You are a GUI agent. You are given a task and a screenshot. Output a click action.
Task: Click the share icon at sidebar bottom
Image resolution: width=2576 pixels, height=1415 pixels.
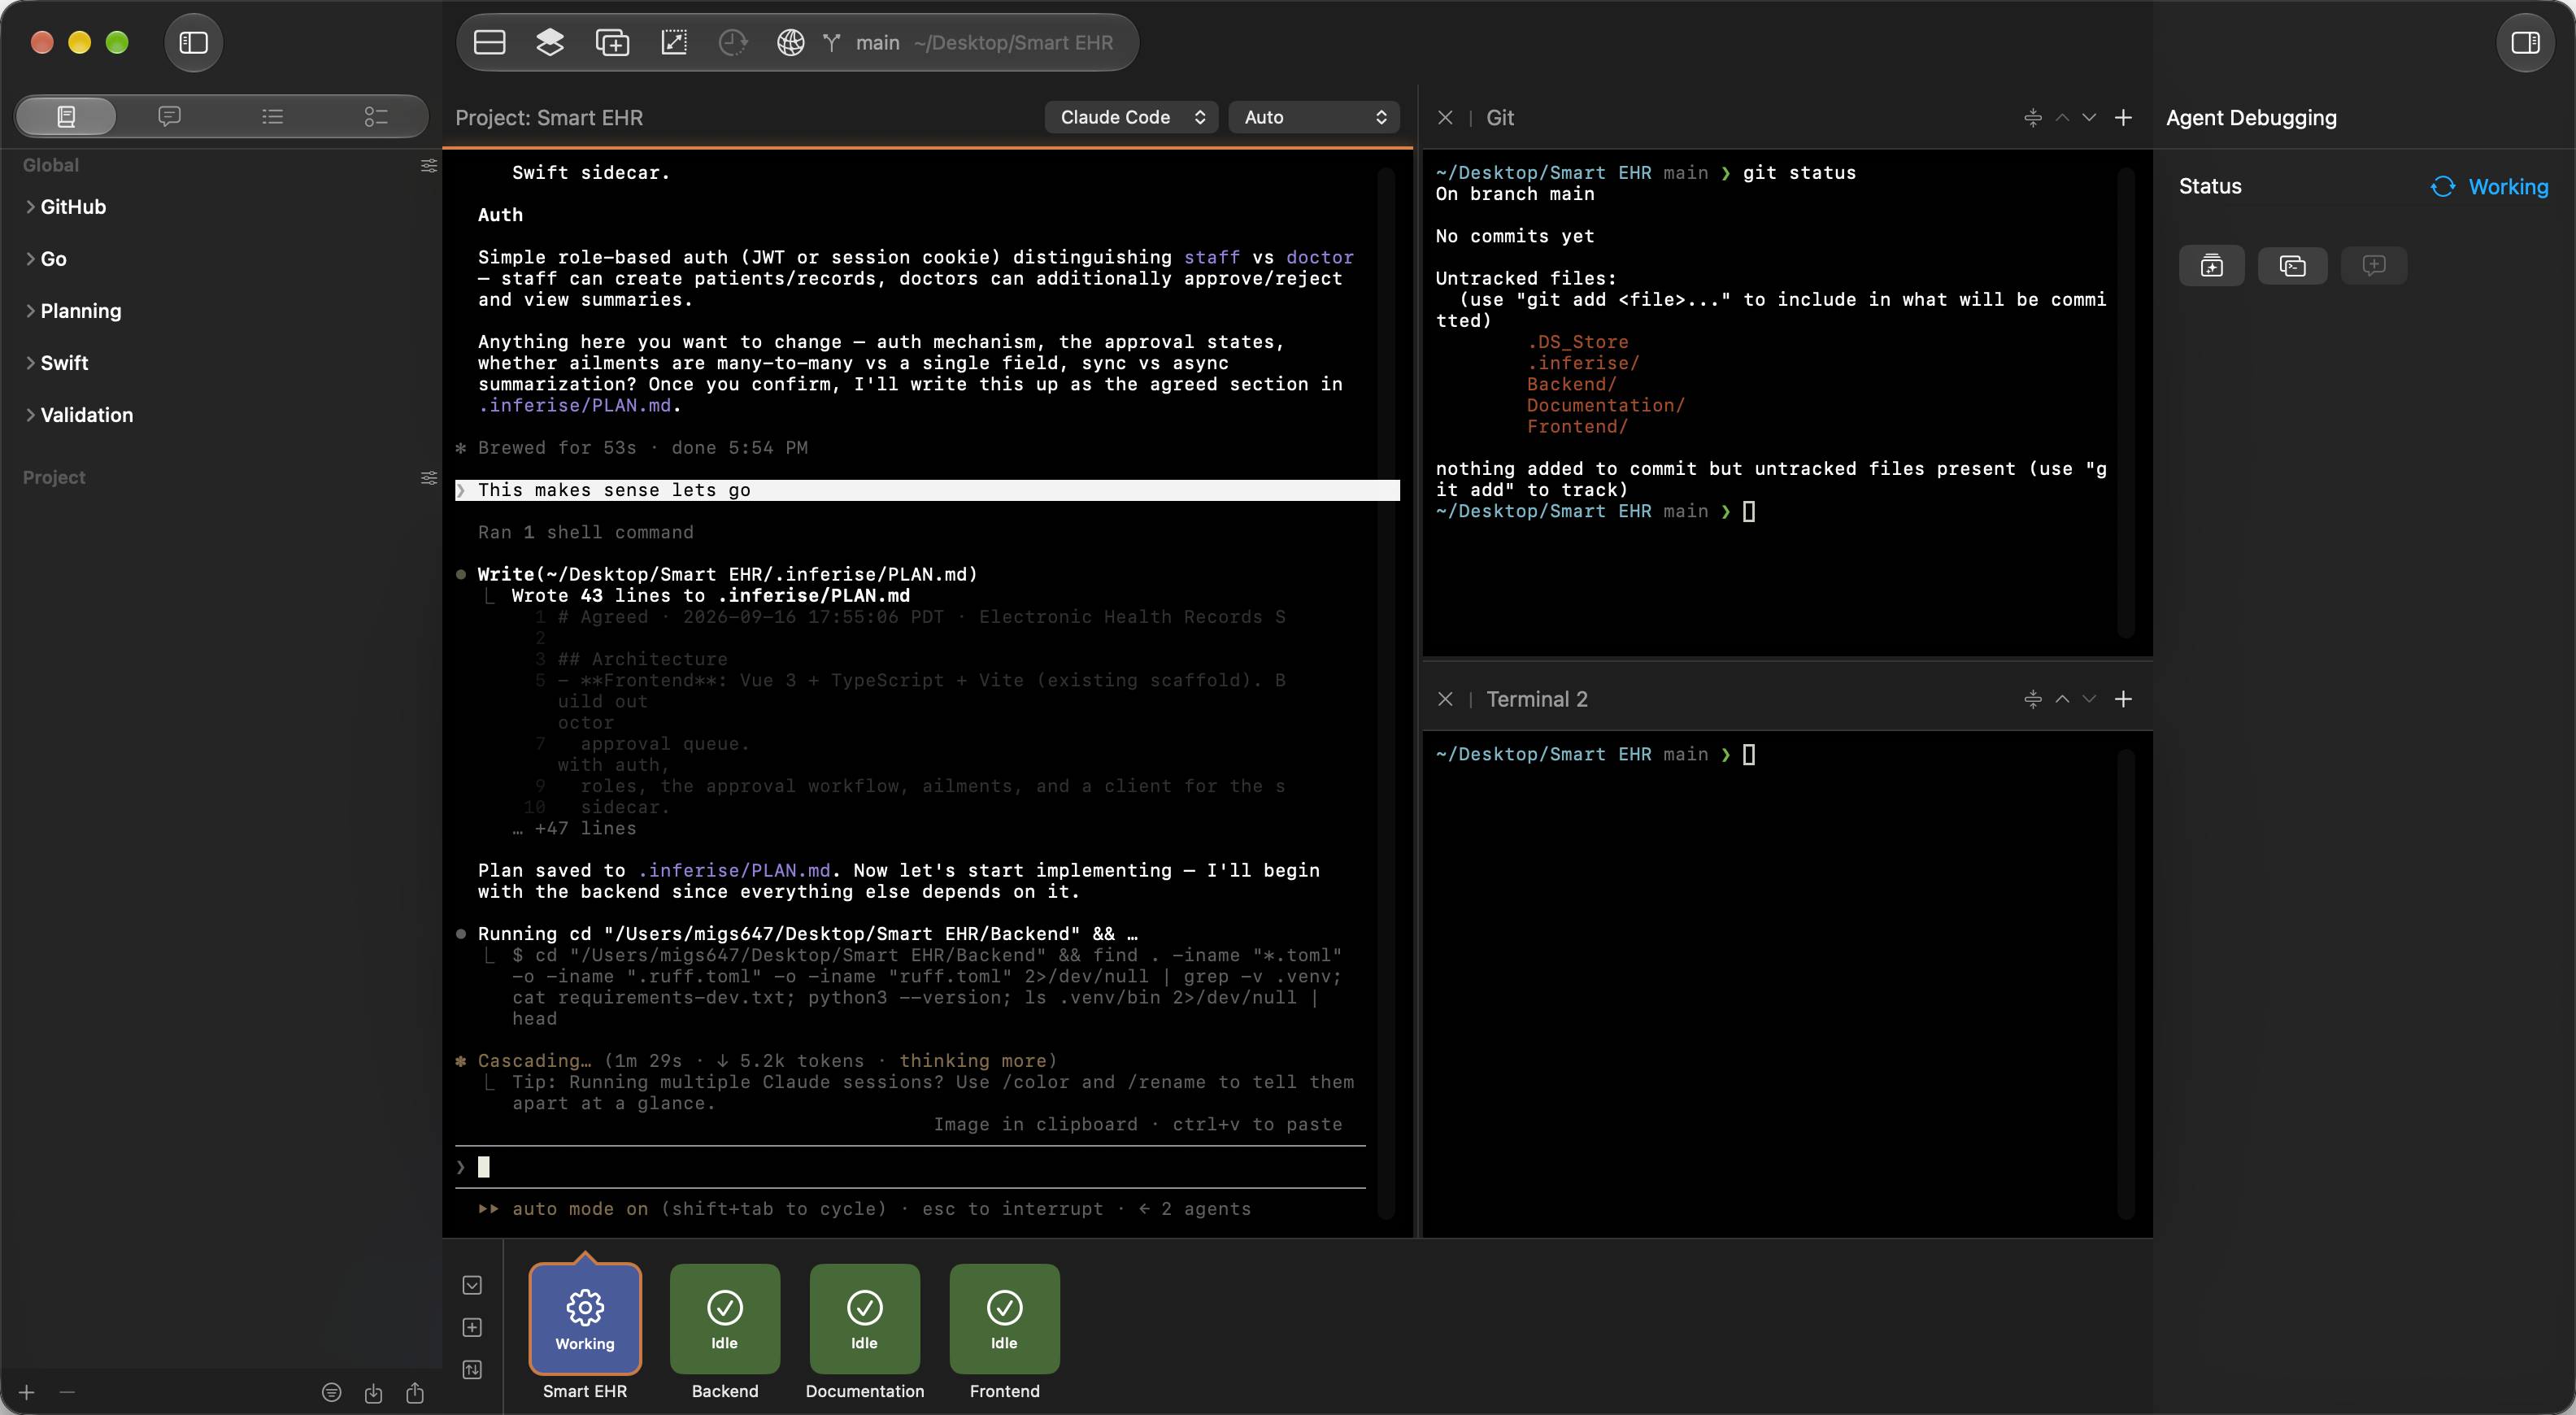click(x=415, y=1392)
